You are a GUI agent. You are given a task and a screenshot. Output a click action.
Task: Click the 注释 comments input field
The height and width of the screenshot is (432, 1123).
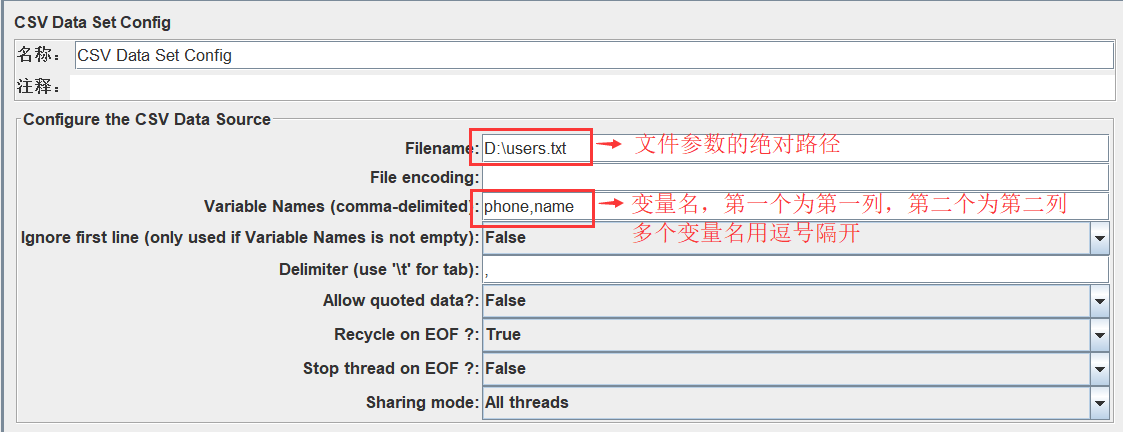point(592,87)
